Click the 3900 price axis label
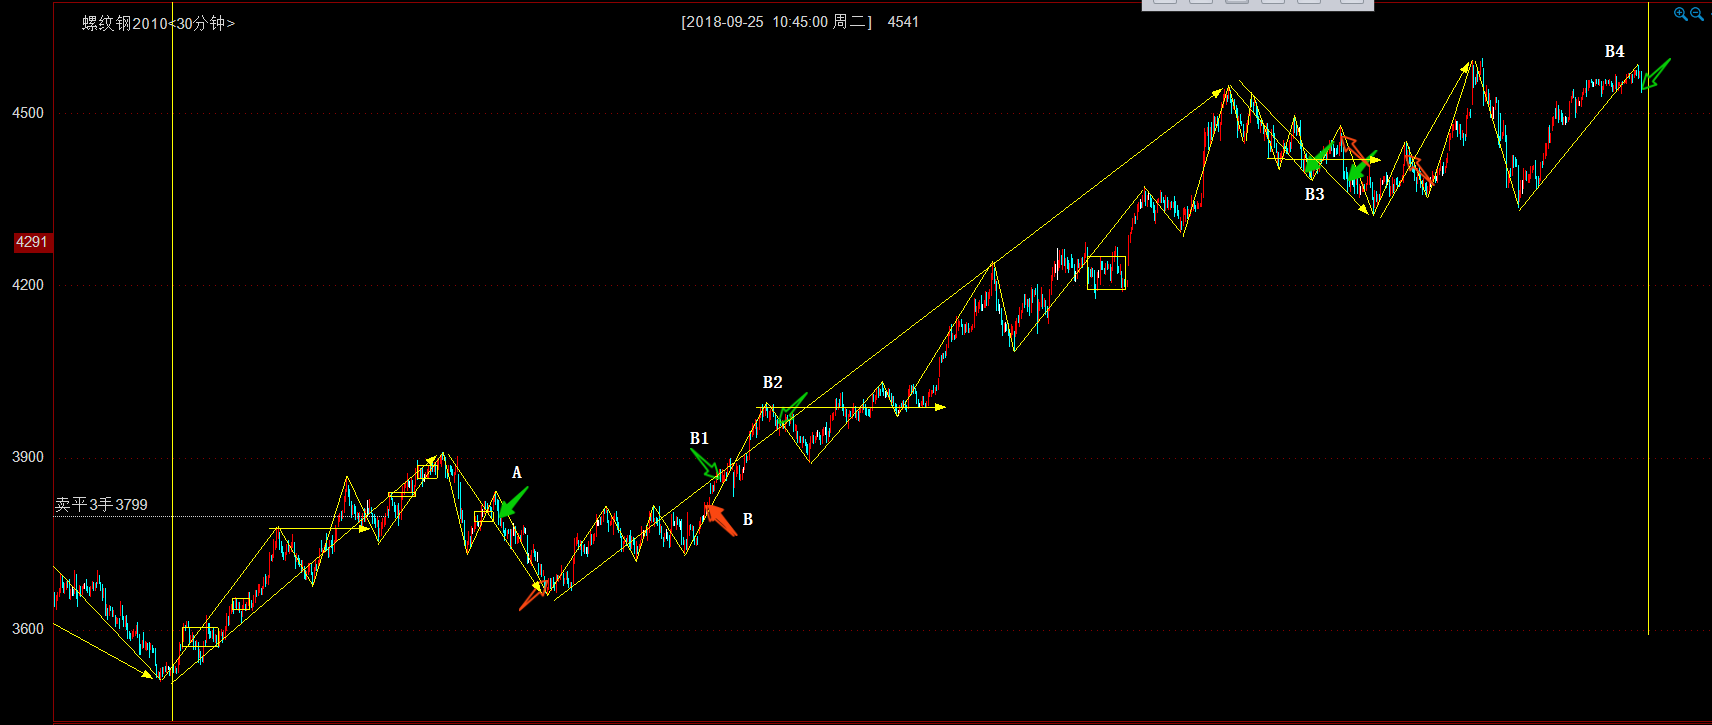This screenshot has height=725, width=1712. [28, 457]
